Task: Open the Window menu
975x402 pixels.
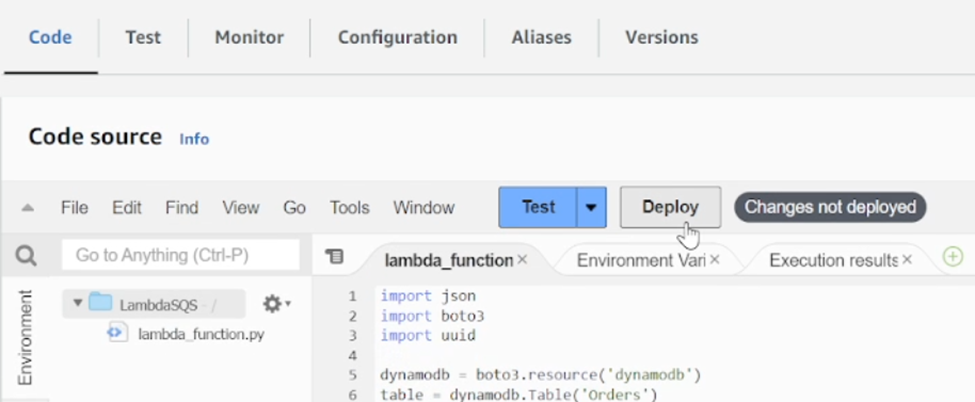Action: (423, 207)
